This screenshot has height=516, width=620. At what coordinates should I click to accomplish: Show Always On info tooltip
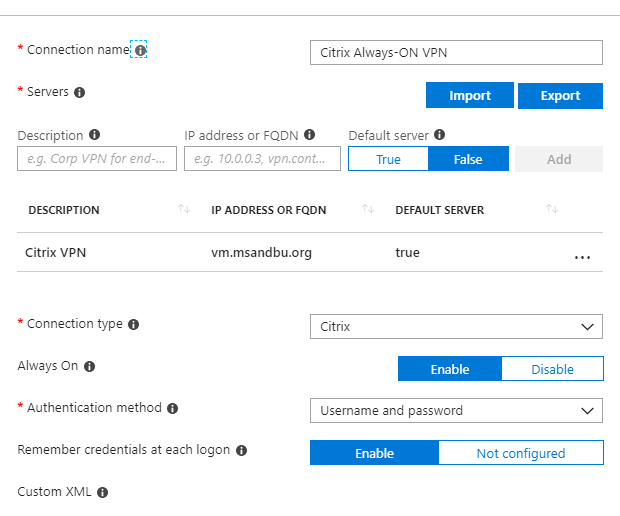coord(90,367)
